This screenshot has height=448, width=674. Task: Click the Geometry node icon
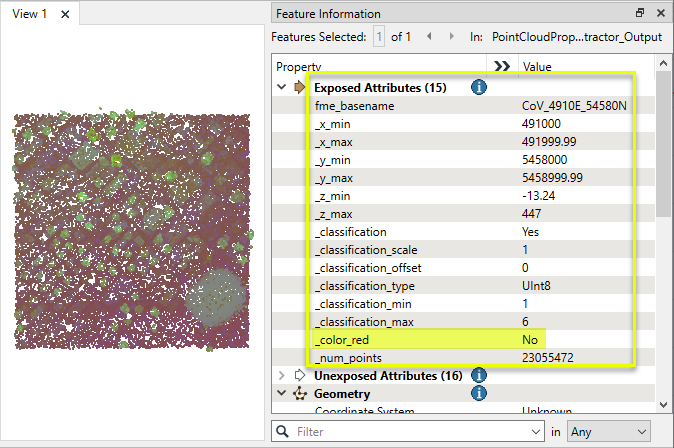[x=299, y=394]
